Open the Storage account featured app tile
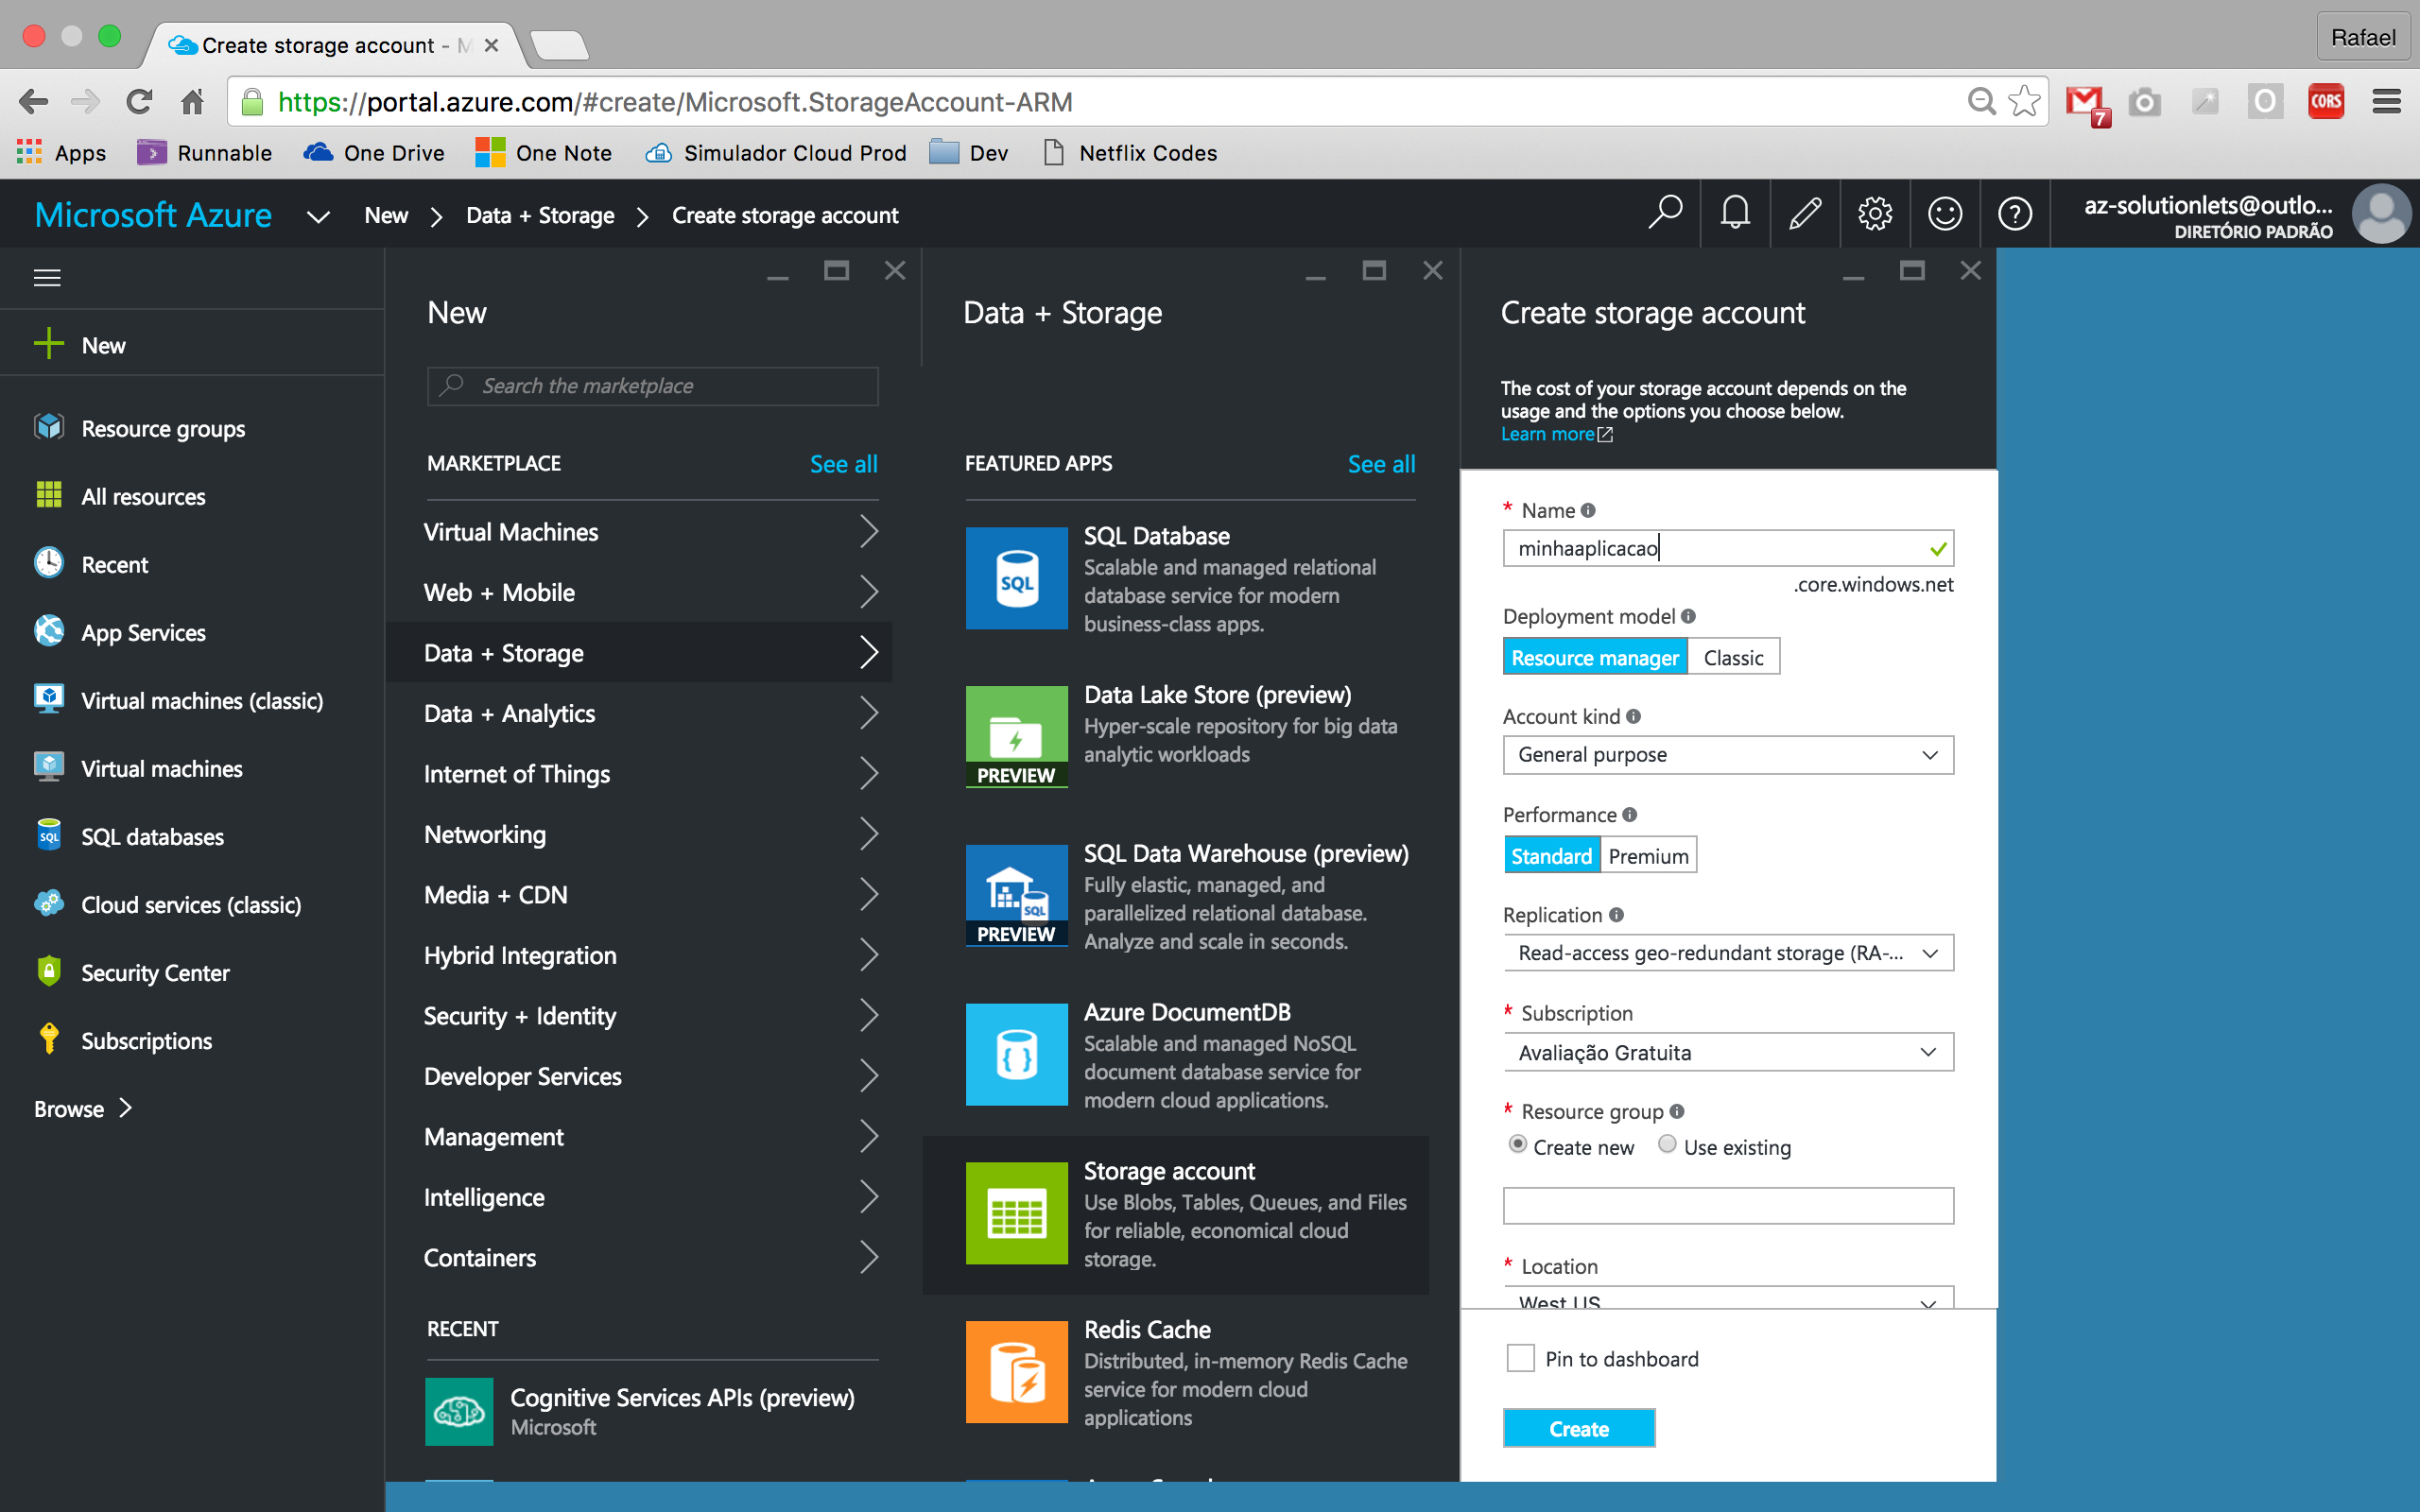Image resolution: width=2420 pixels, height=1512 pixels. [x=1175, y=1214]
